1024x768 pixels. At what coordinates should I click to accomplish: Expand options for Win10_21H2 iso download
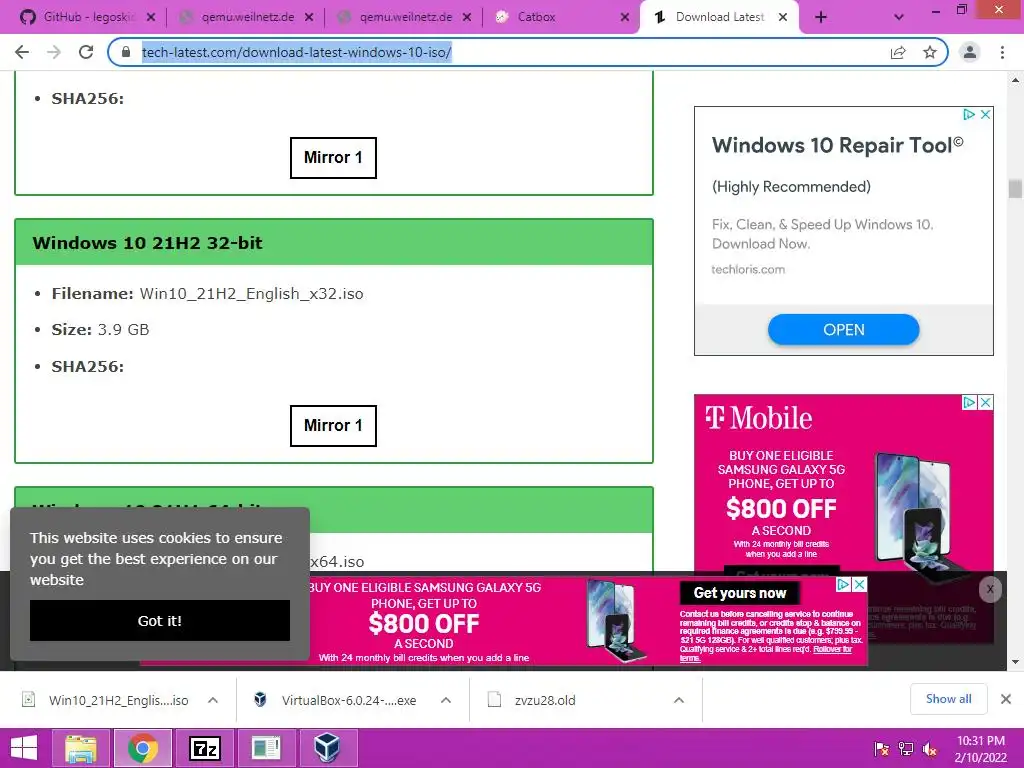click(x=213, y=700)
